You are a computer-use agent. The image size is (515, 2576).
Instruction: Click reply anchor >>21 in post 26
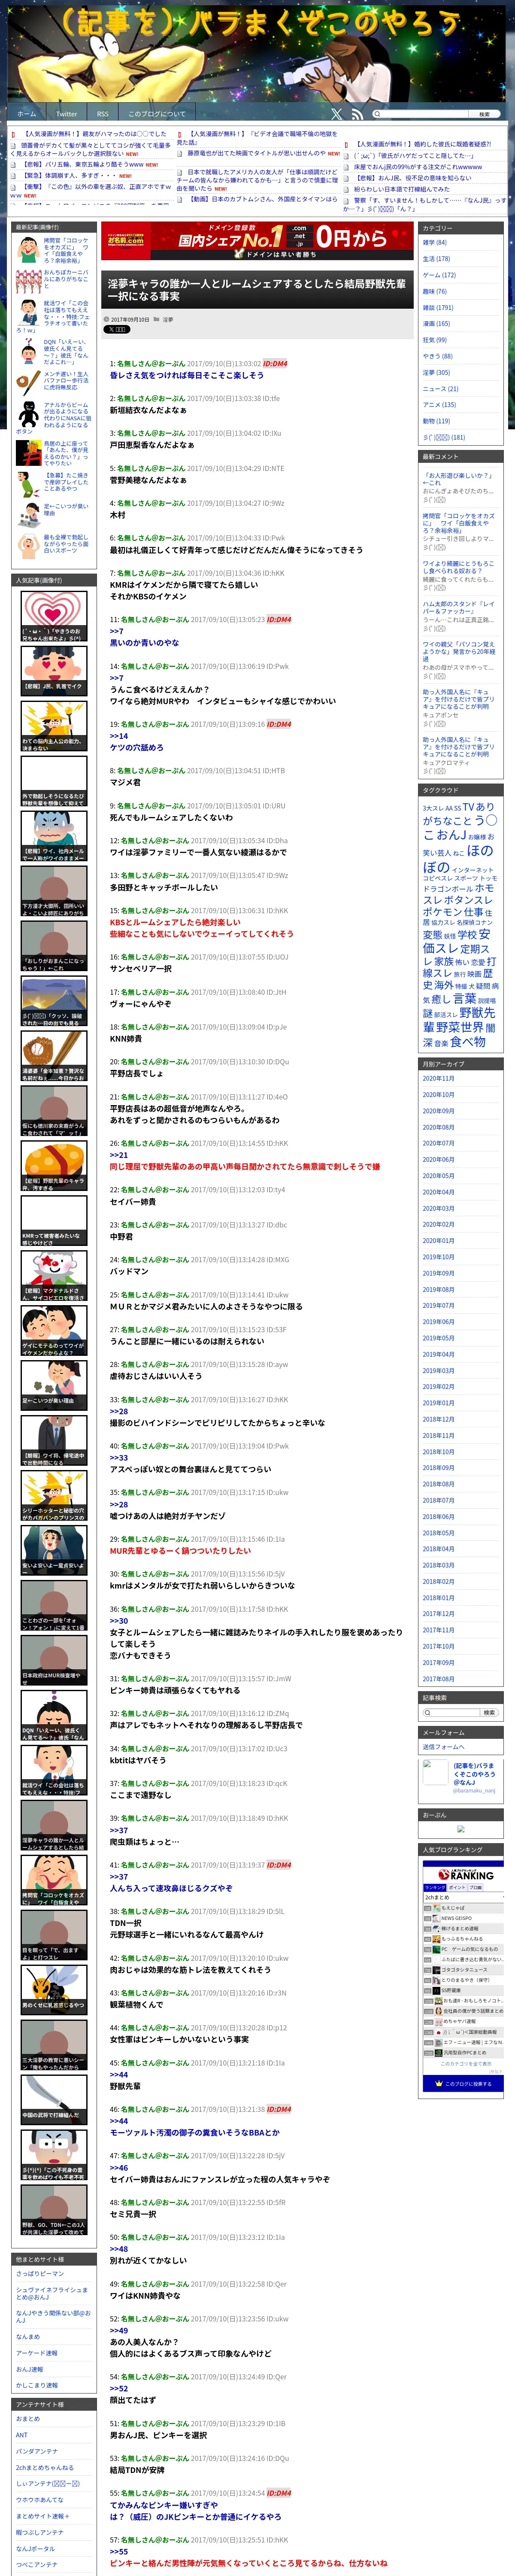click(x=119, y=1155)
